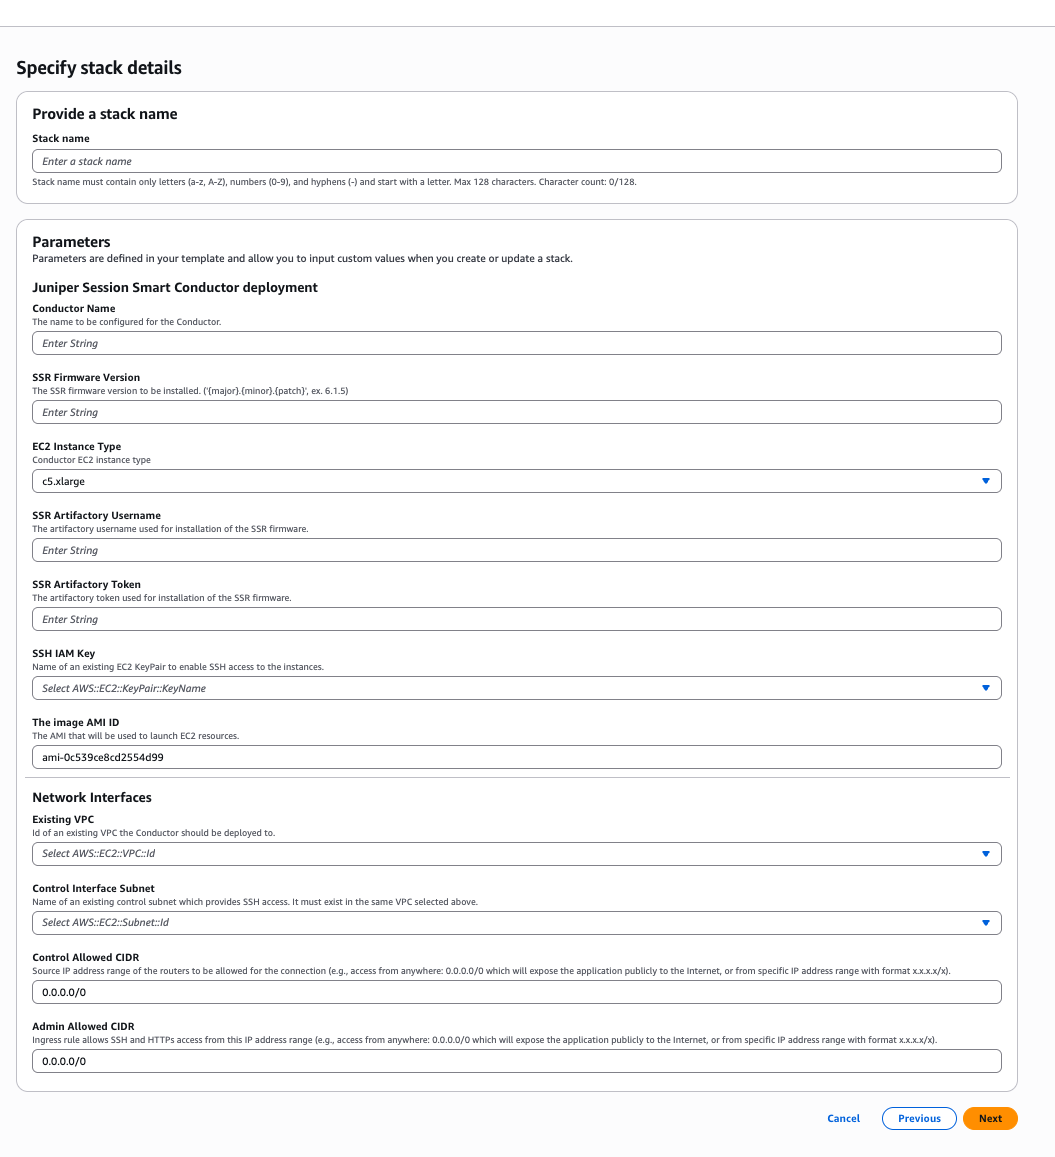
Task: Click the KeyPair dropdown arrow icon
Action: point(985,688)
